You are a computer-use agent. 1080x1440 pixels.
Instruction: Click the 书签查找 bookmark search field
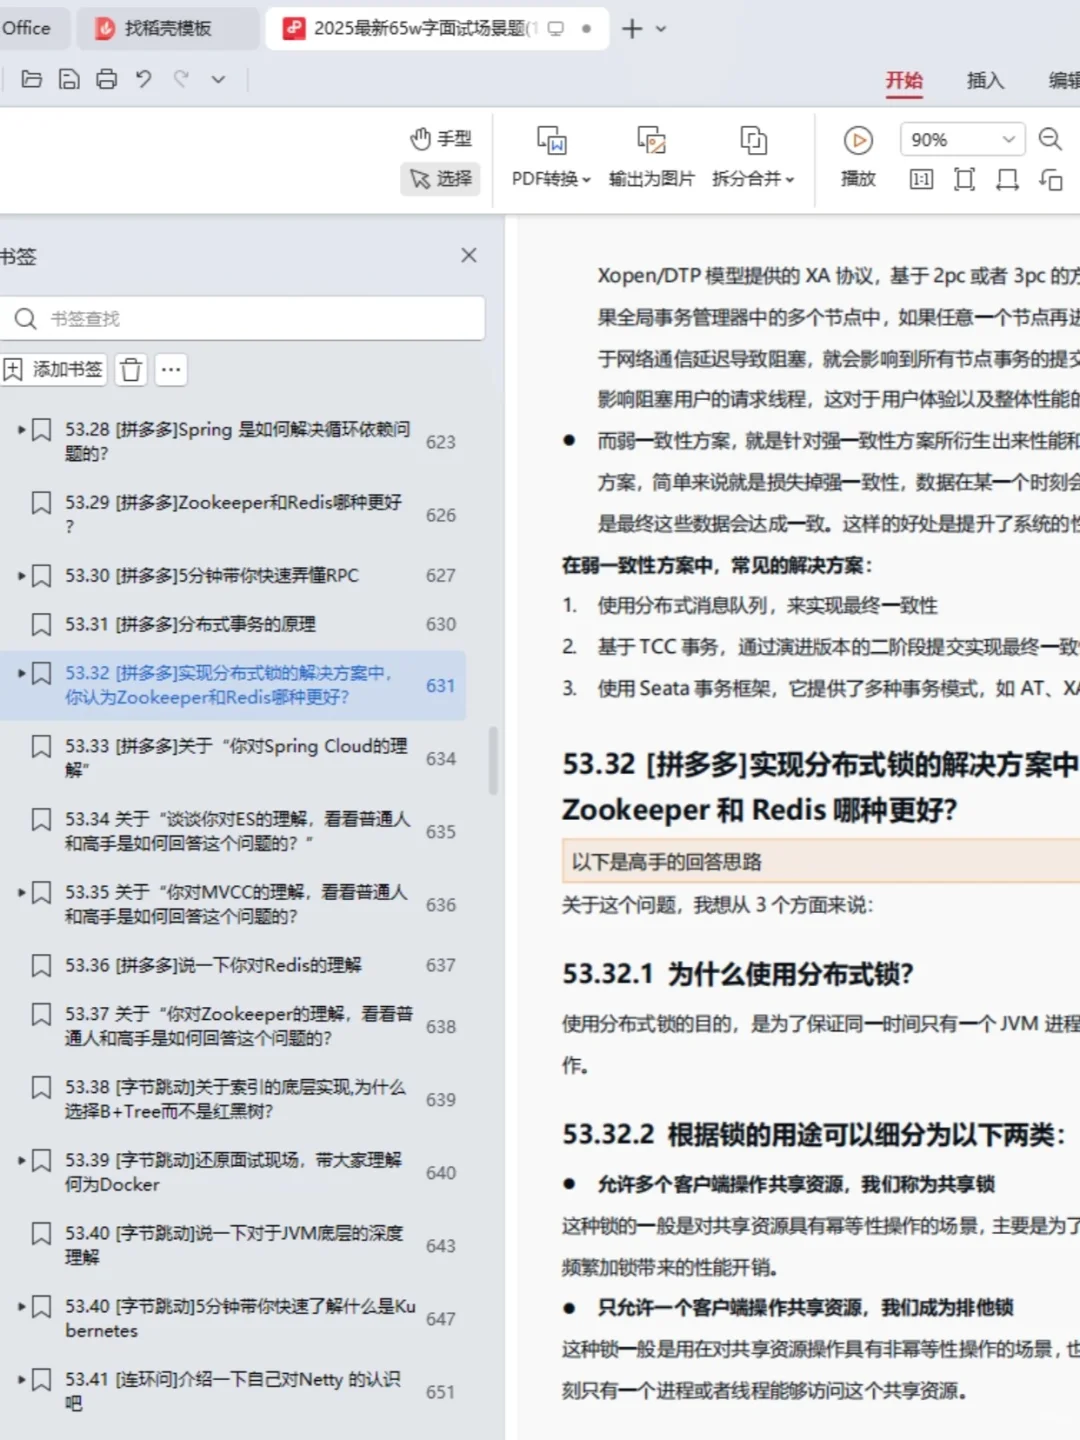pos(242,318)
